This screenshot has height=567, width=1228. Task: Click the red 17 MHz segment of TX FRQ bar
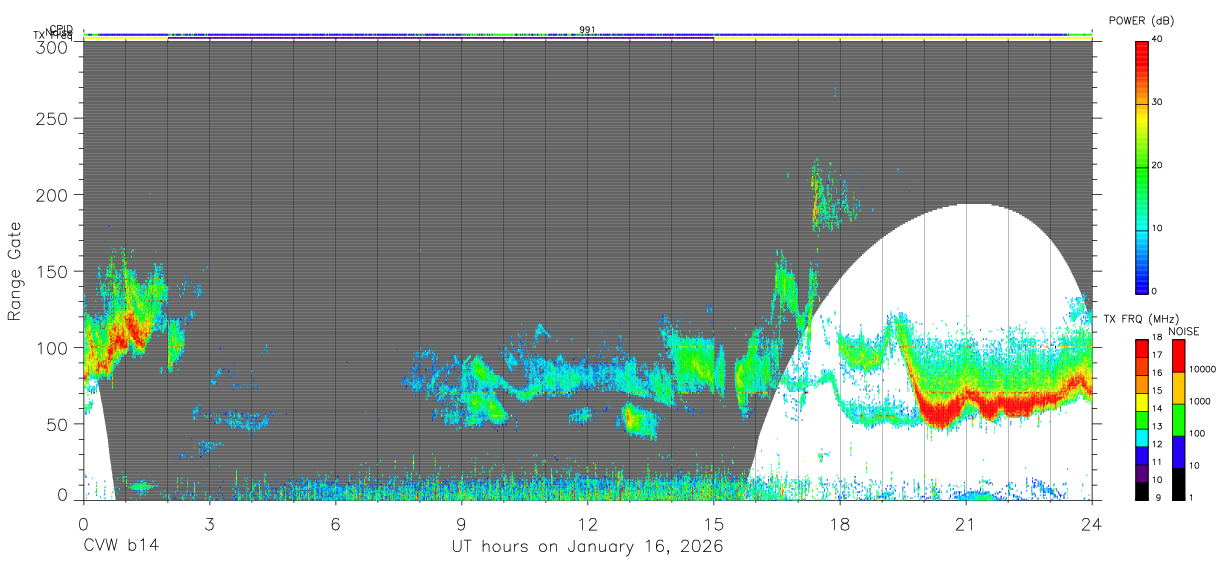point(1141,349)
